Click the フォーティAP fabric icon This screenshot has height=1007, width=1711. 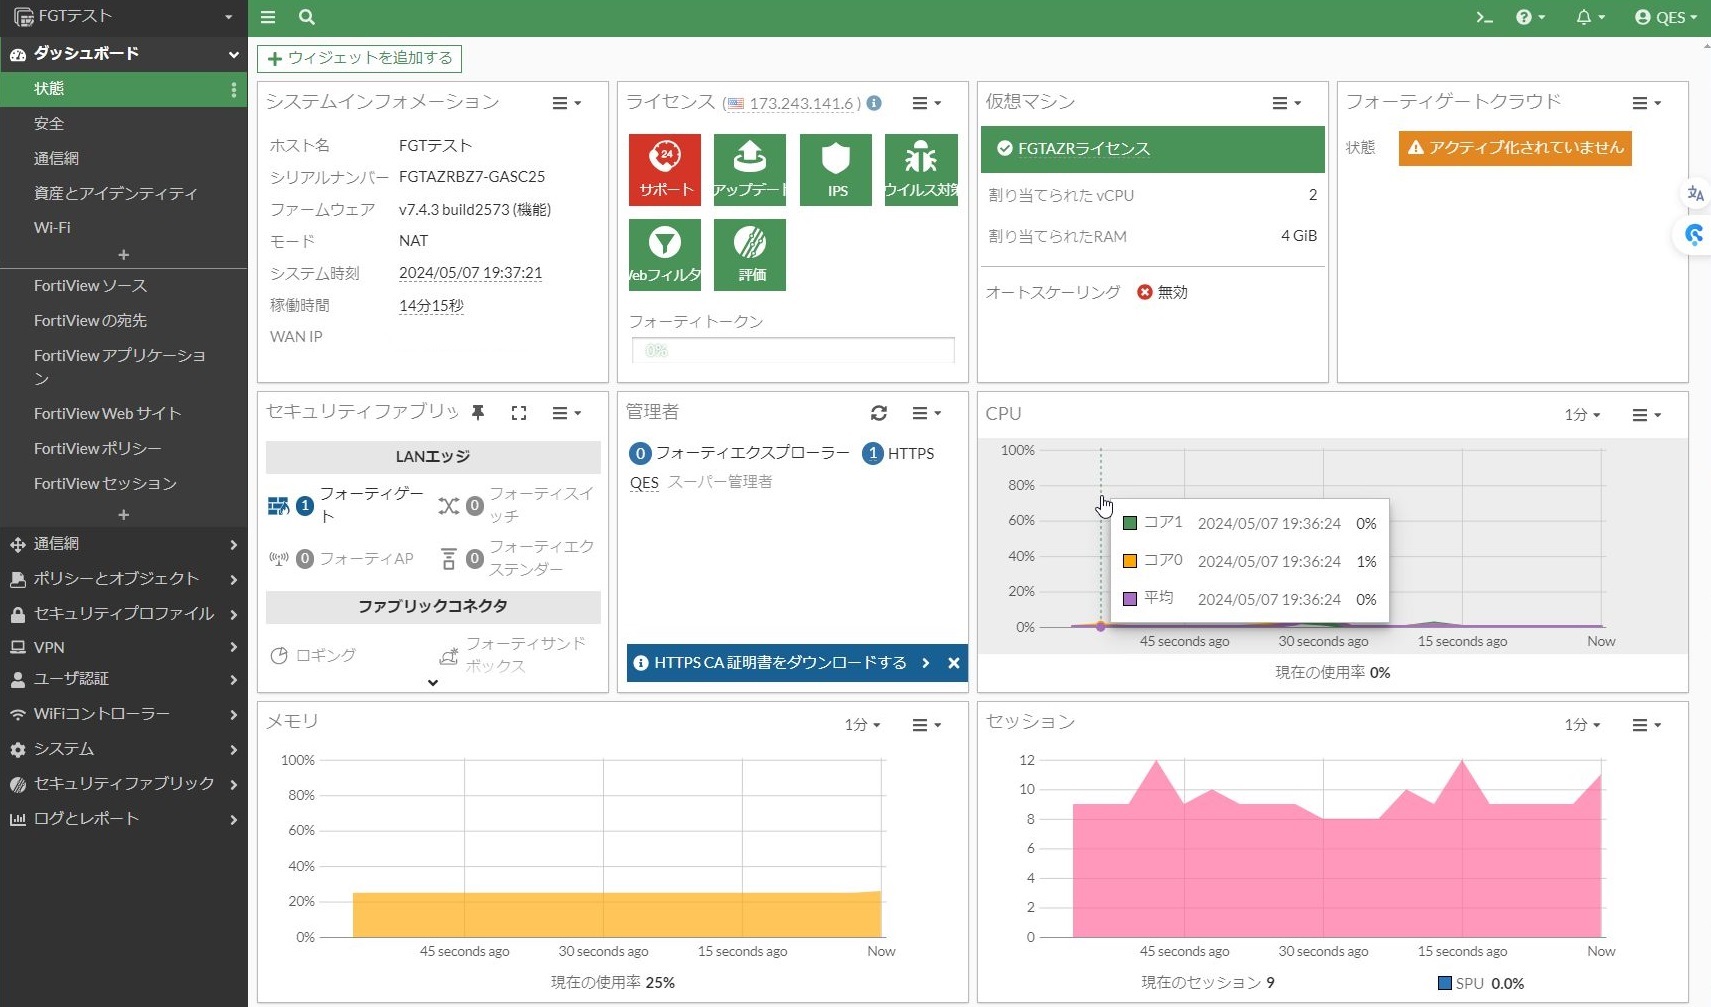pyautogui.click(x=279, y=559)
